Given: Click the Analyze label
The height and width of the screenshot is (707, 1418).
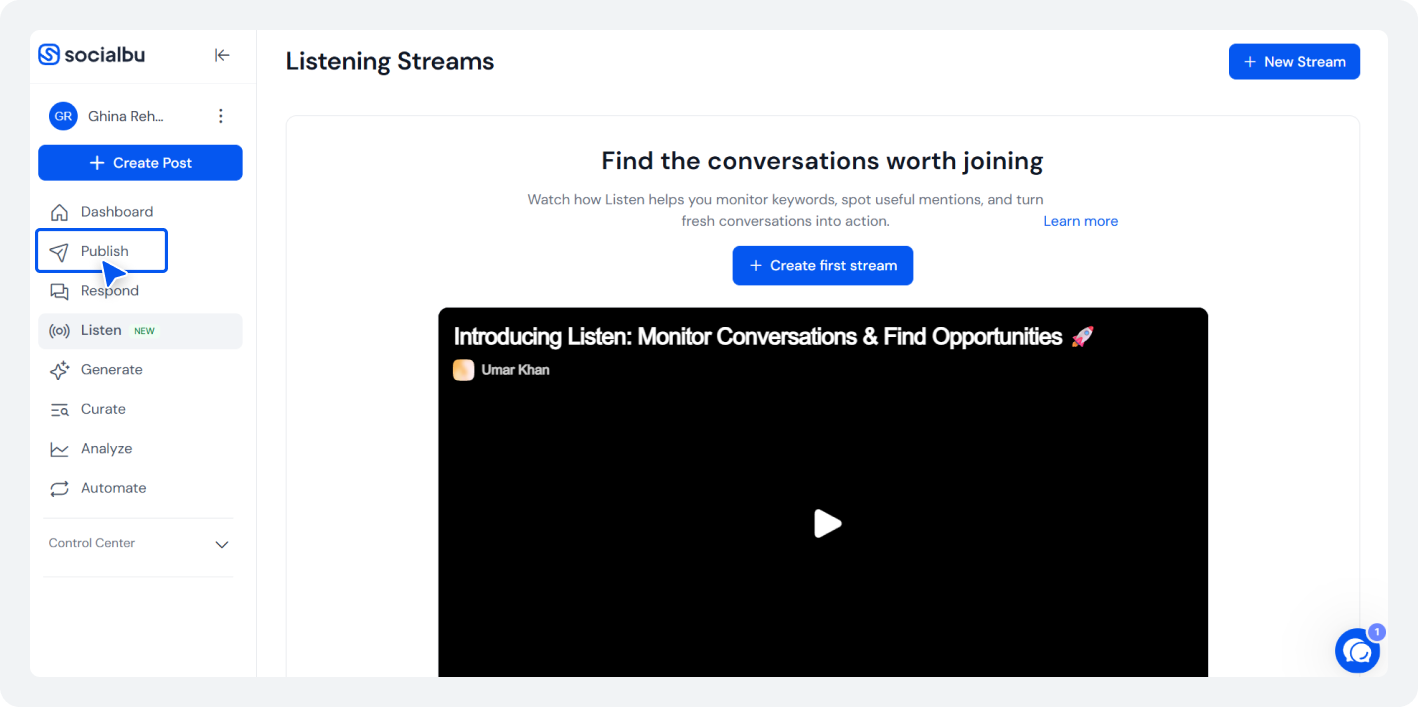Looking at the screenshot, I should tap(107, 449).
